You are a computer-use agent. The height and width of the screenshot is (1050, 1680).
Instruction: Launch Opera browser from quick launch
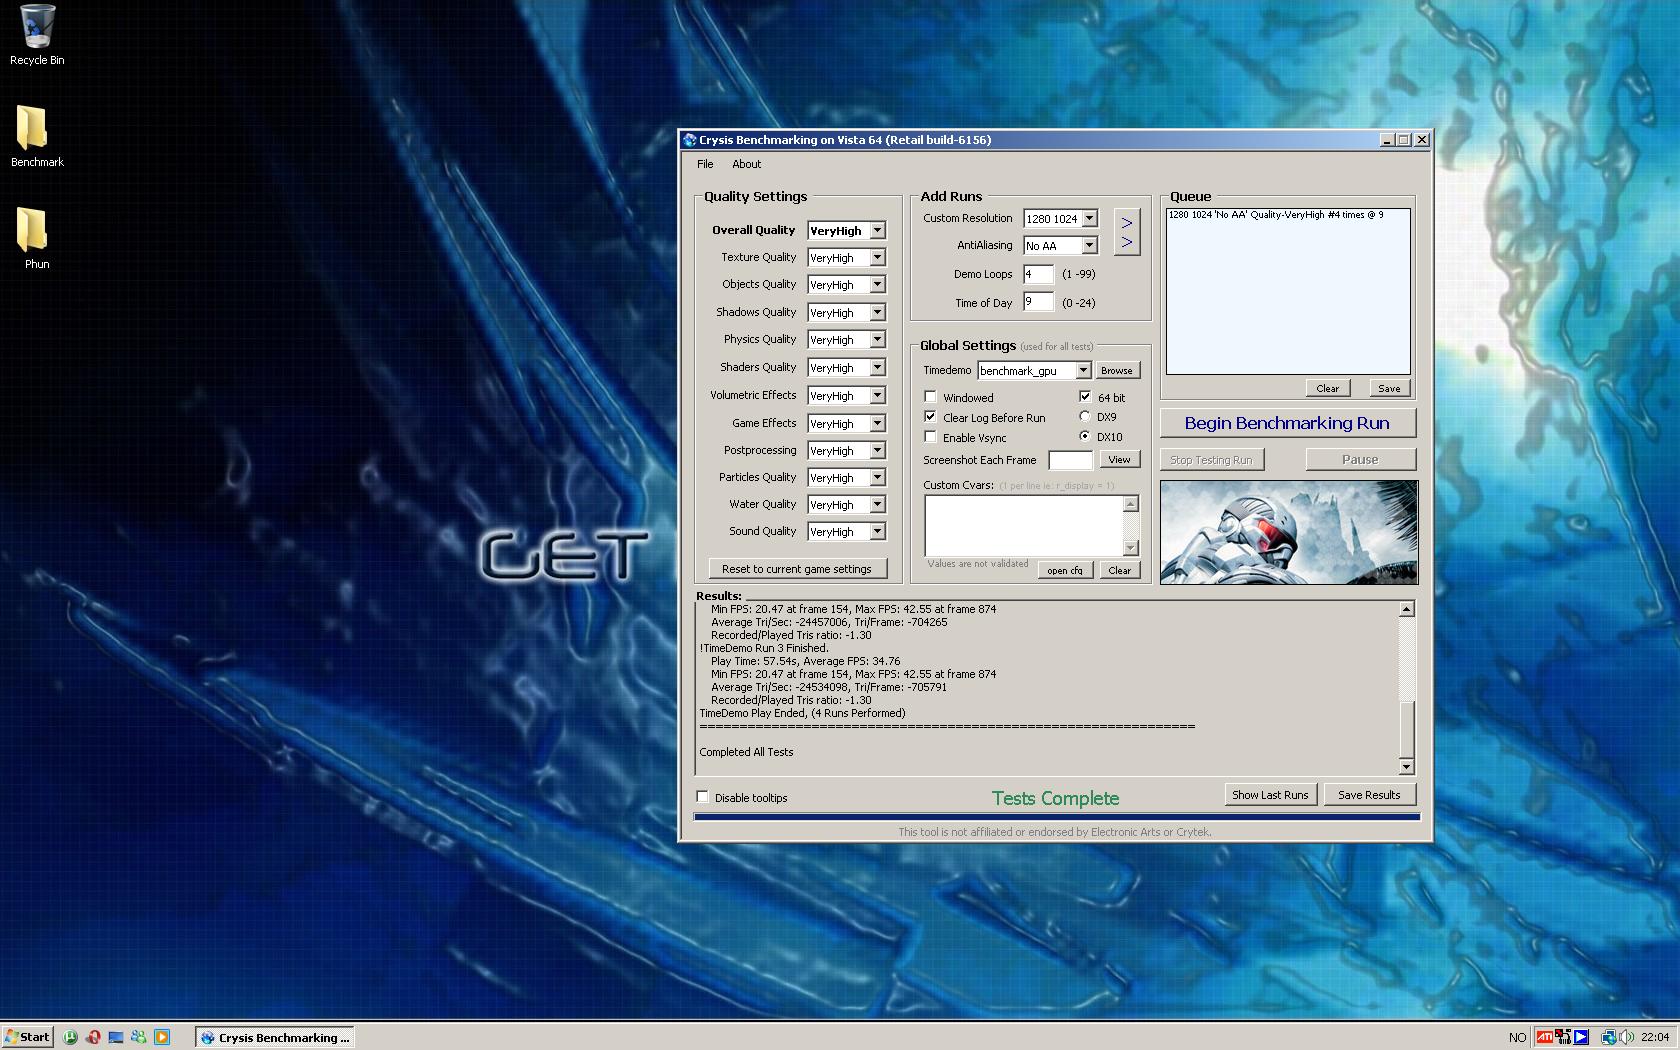(93, 1037)
